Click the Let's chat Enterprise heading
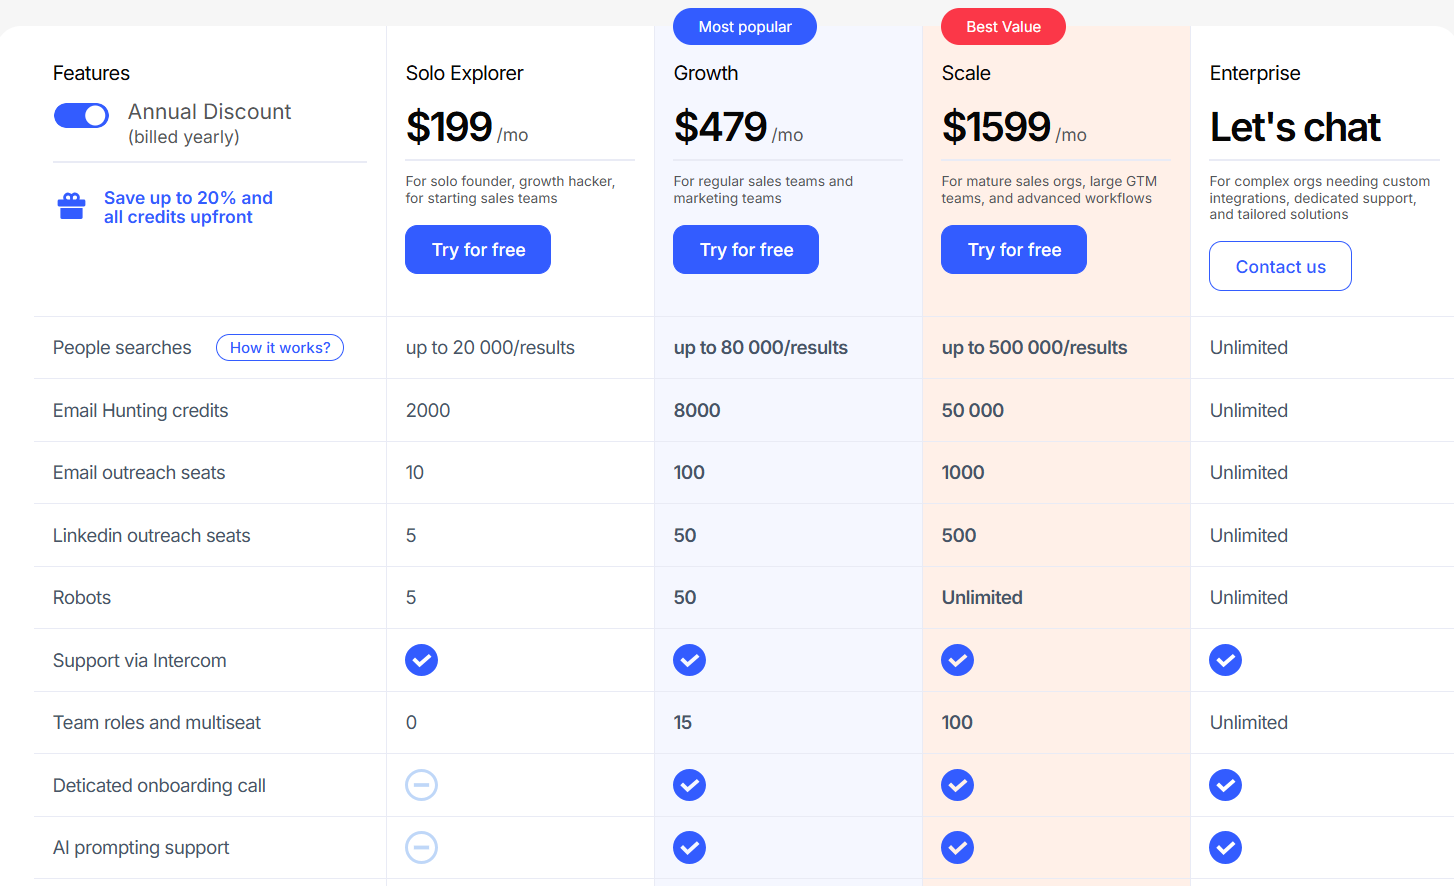 pyautogui.click(x=1295, y=127)
